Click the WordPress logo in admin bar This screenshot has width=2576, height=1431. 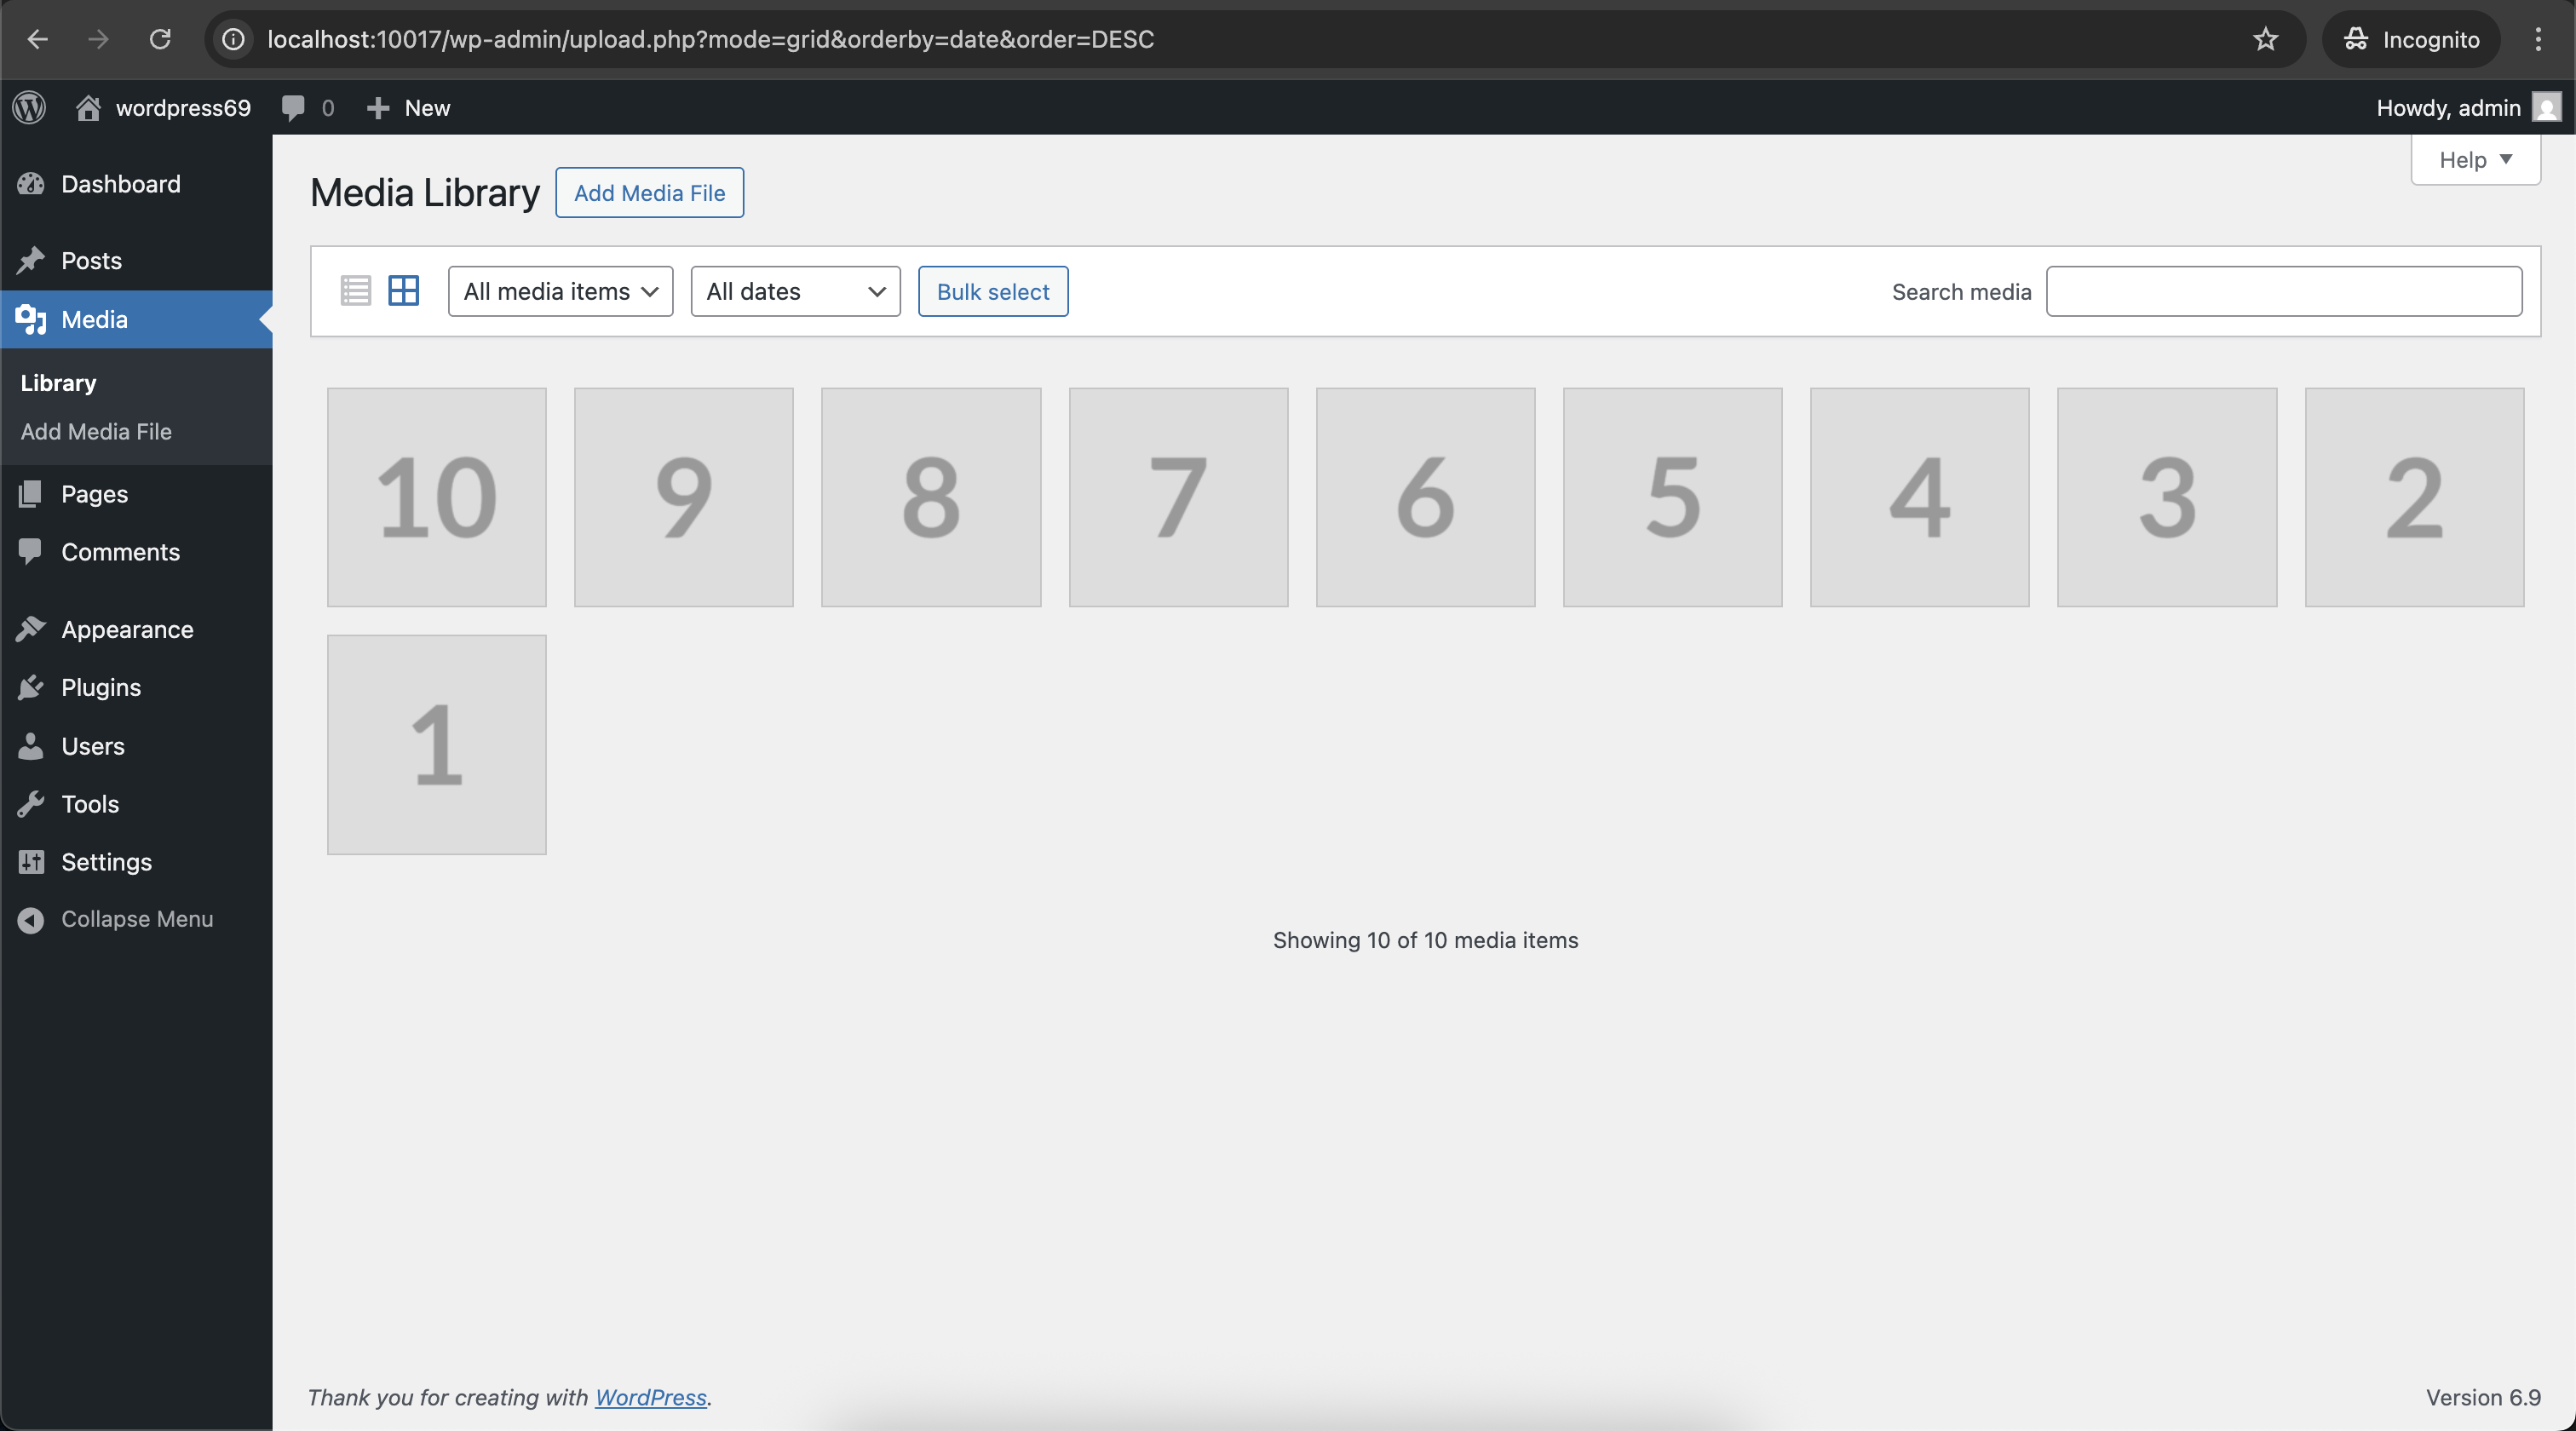[x=30, y=108]
